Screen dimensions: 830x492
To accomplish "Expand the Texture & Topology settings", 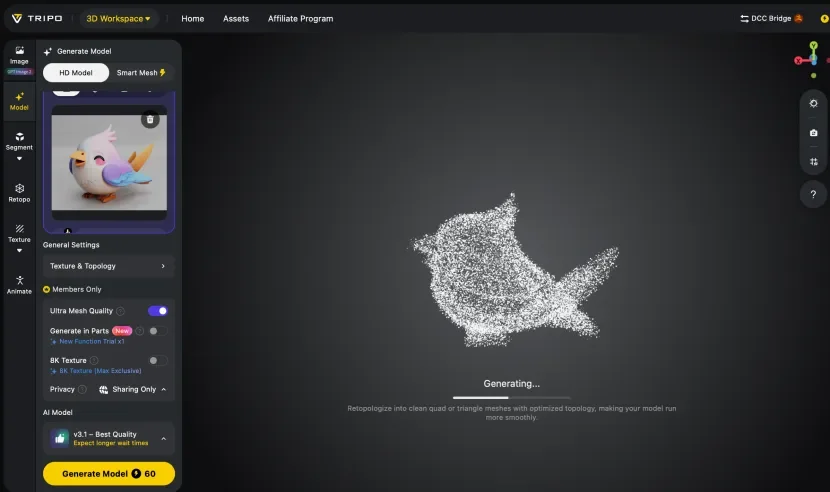I will (109, 266).
